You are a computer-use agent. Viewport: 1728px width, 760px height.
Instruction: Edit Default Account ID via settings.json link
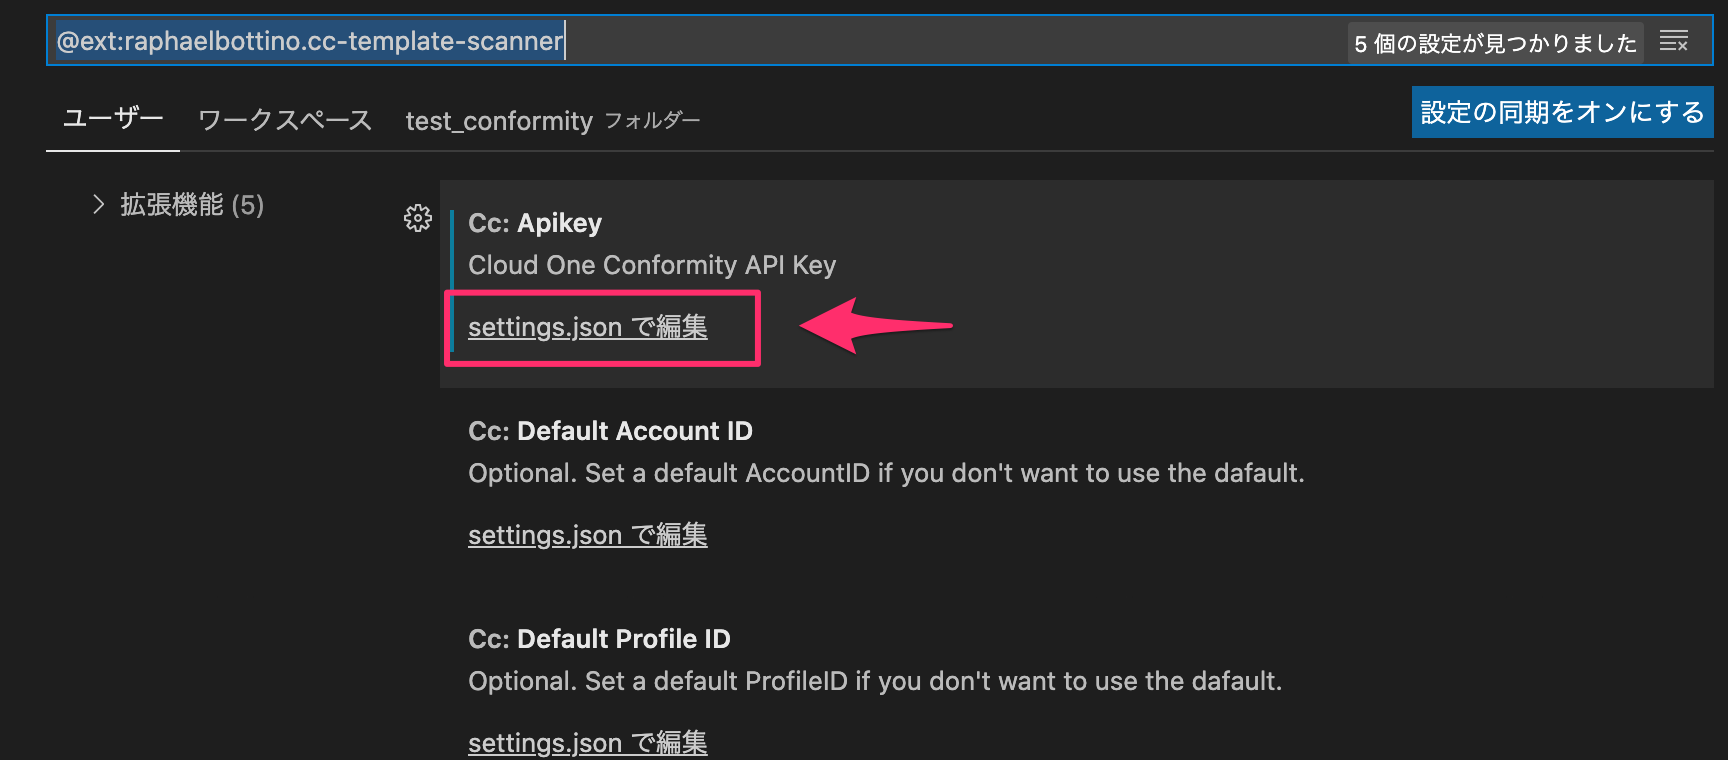[587, 535]
